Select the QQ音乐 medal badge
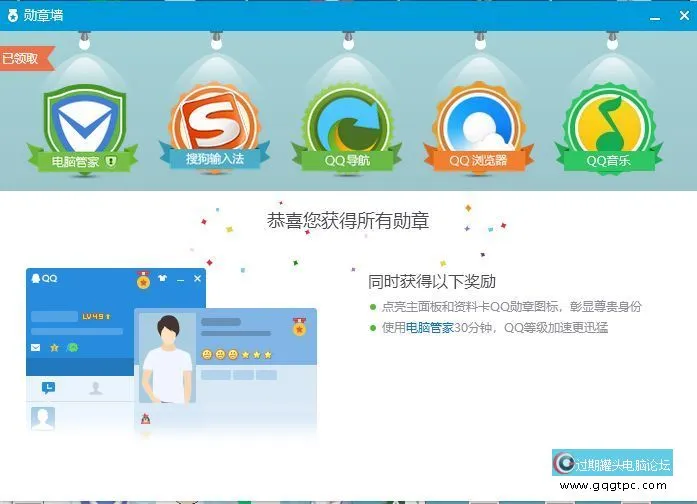Image resolution: width=697 pixels, height=504 pixels. pos(609,129)
